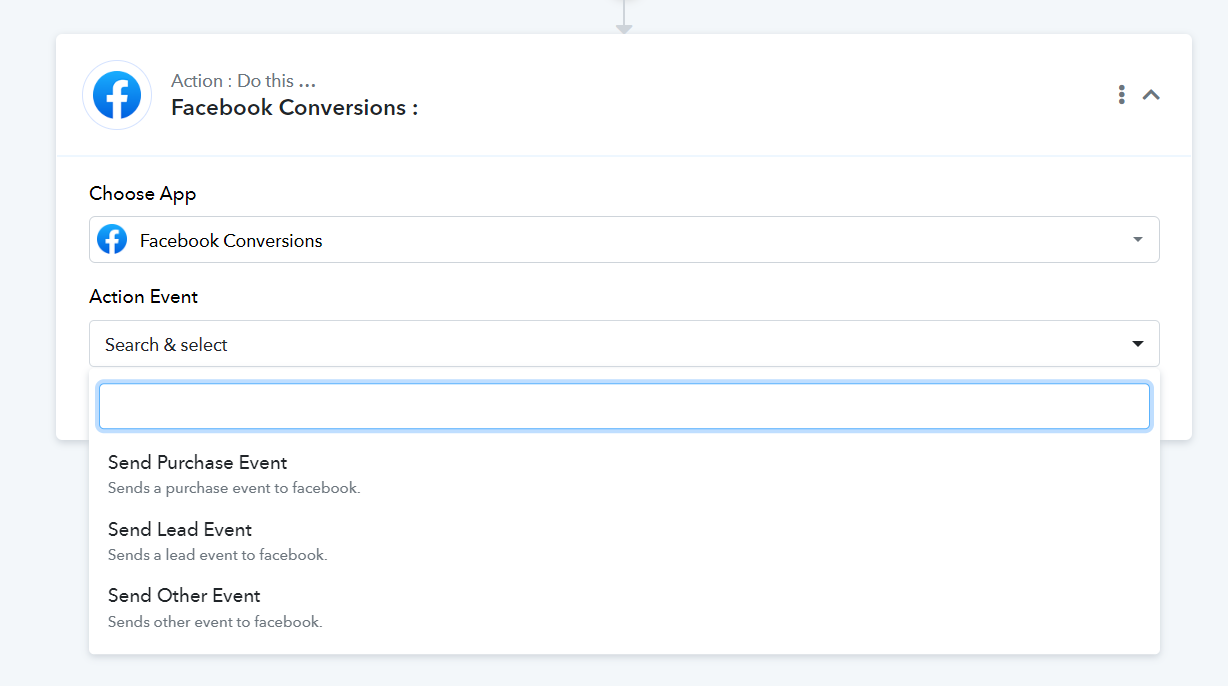Screen dimensions: 1228x686
Task: Click the 'Choose App' field label
Action: pyautogui.click(x=143, y=193)
